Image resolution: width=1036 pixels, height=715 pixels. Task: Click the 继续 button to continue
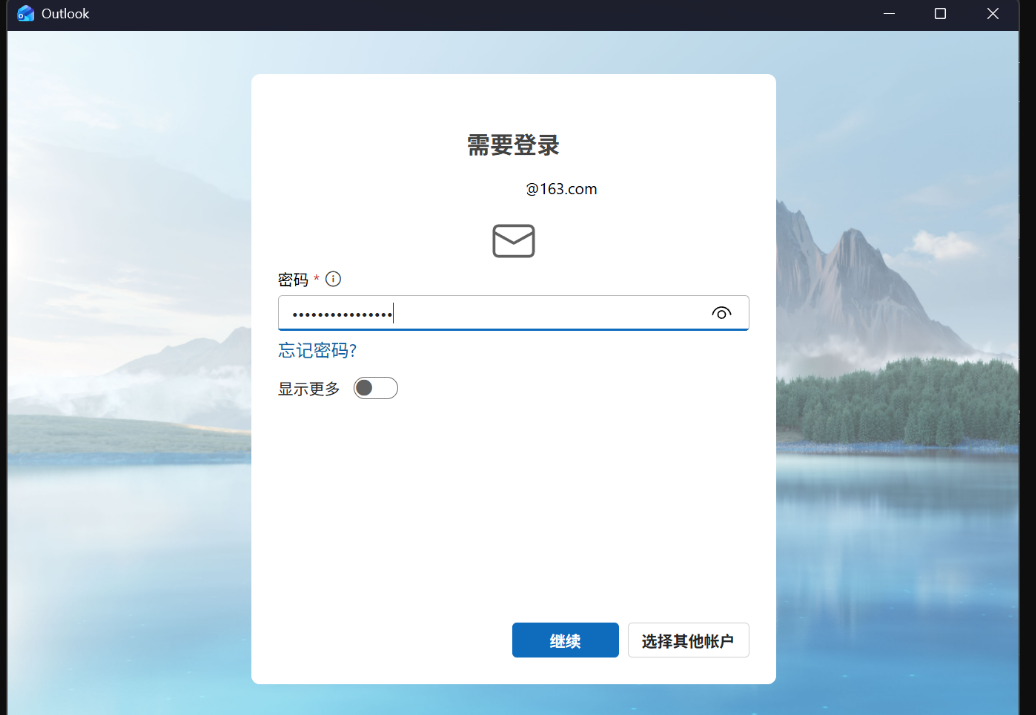point(565,640)
